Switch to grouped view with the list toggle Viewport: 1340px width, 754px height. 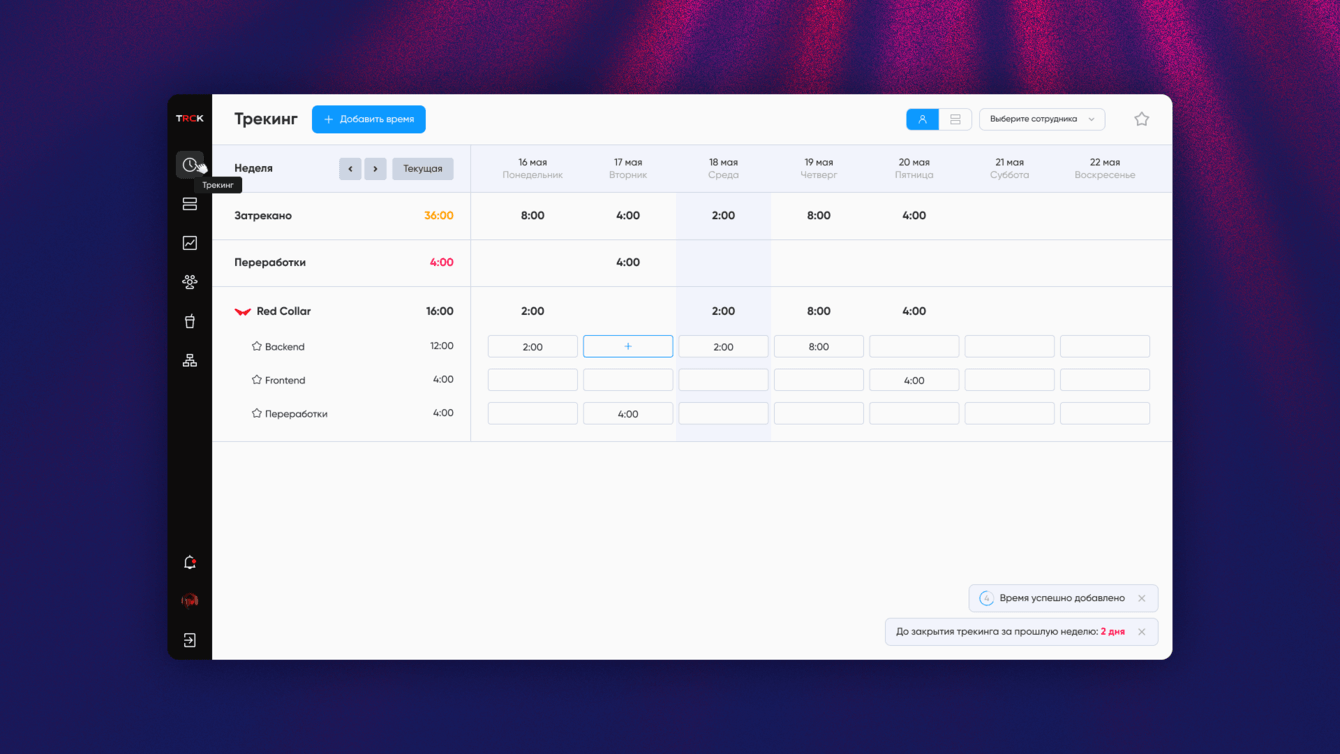(x=955, y=118)
